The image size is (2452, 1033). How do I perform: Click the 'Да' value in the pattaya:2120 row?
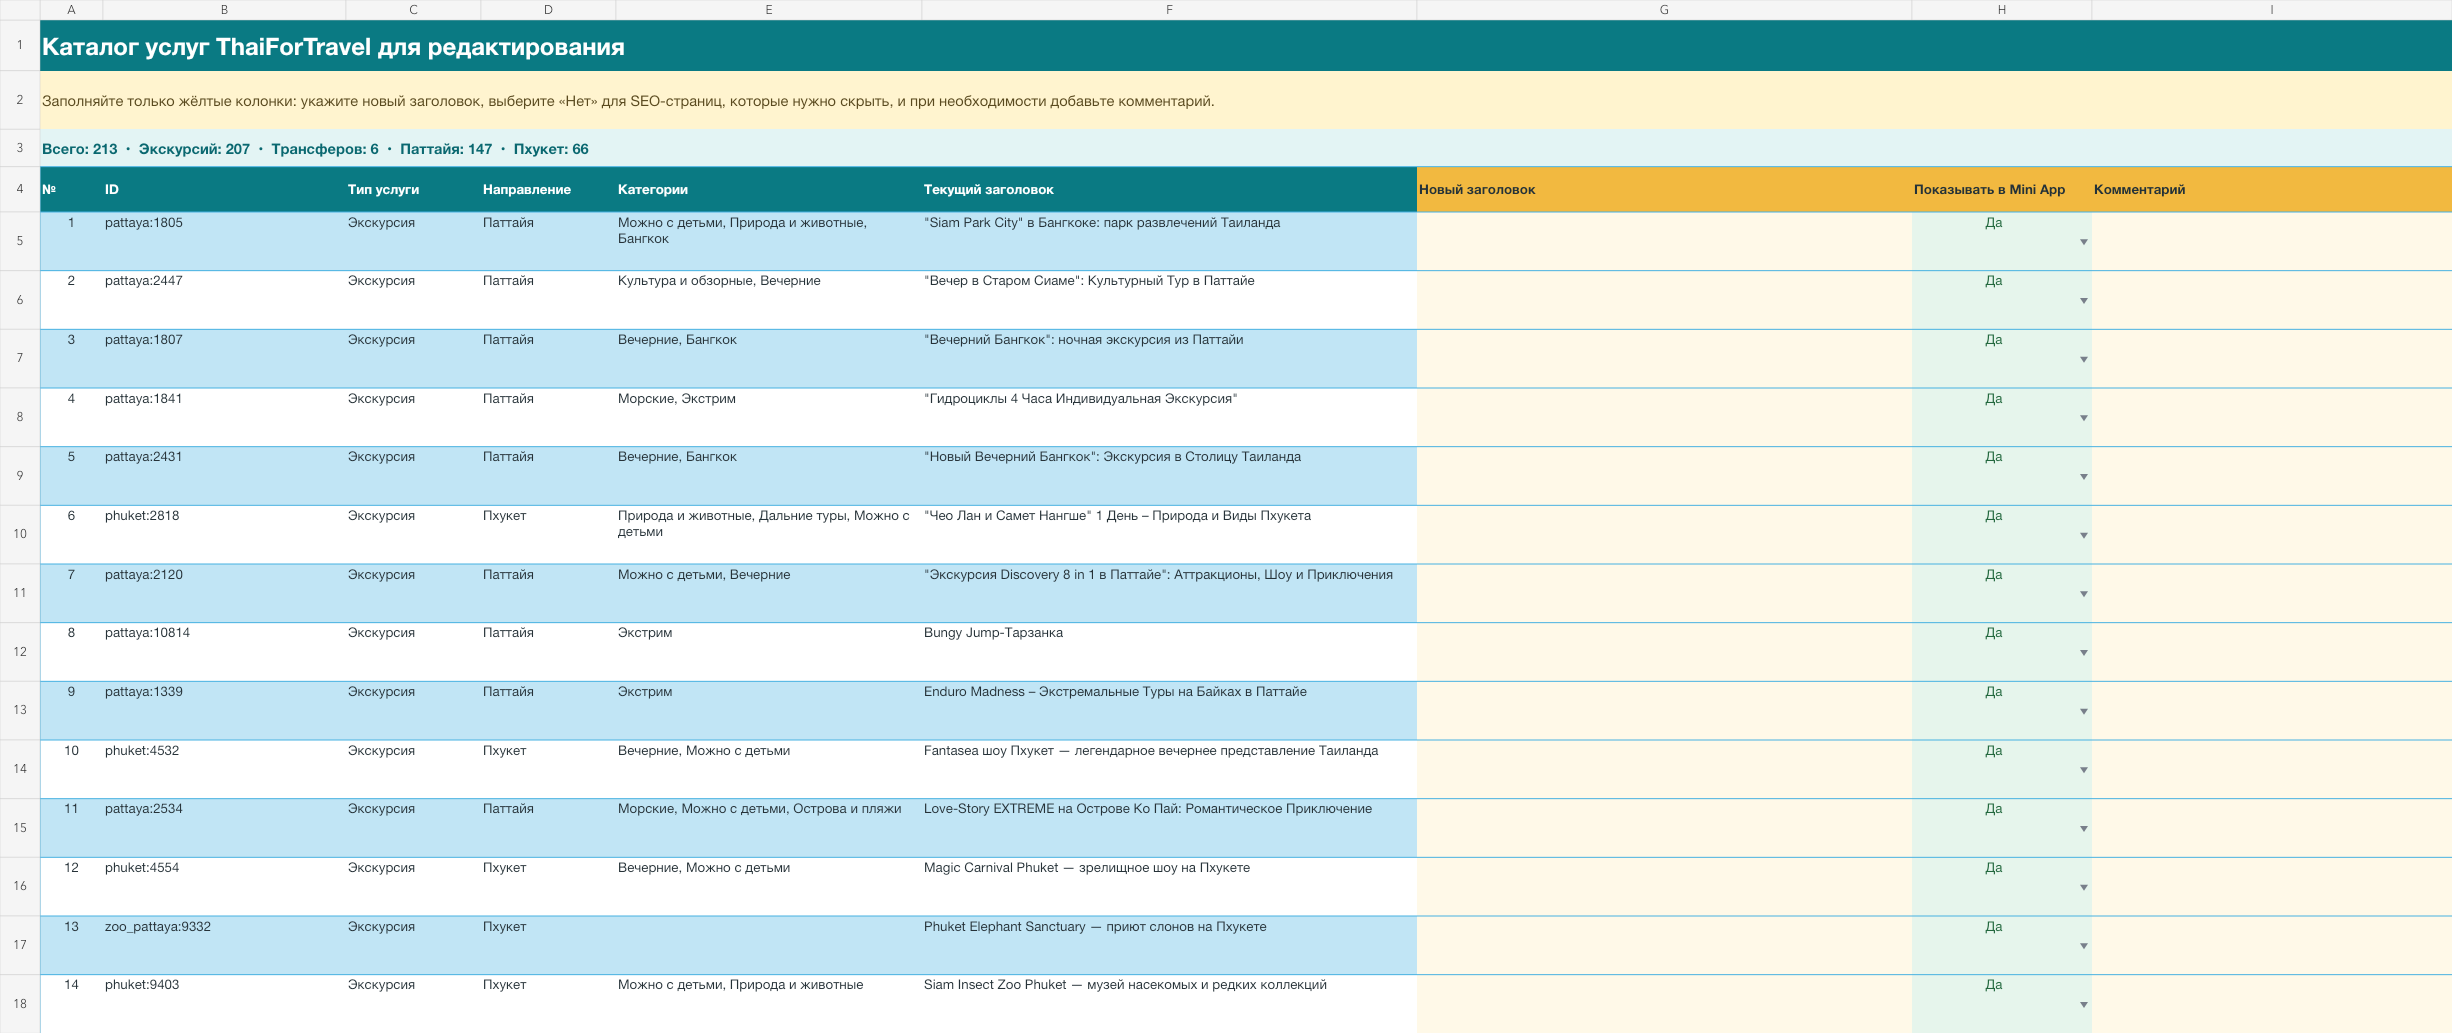coord(1994,575)
